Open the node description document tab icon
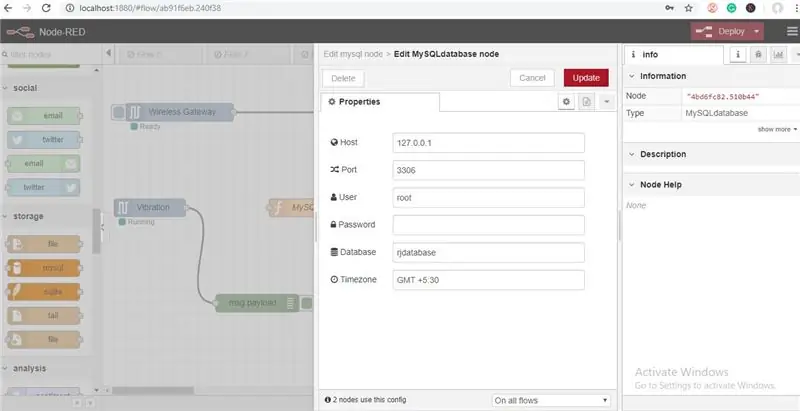 click(x=586, y=102)
